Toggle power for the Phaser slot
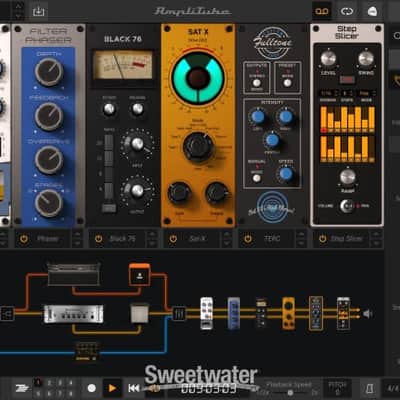400x400 pixels. 24,239
